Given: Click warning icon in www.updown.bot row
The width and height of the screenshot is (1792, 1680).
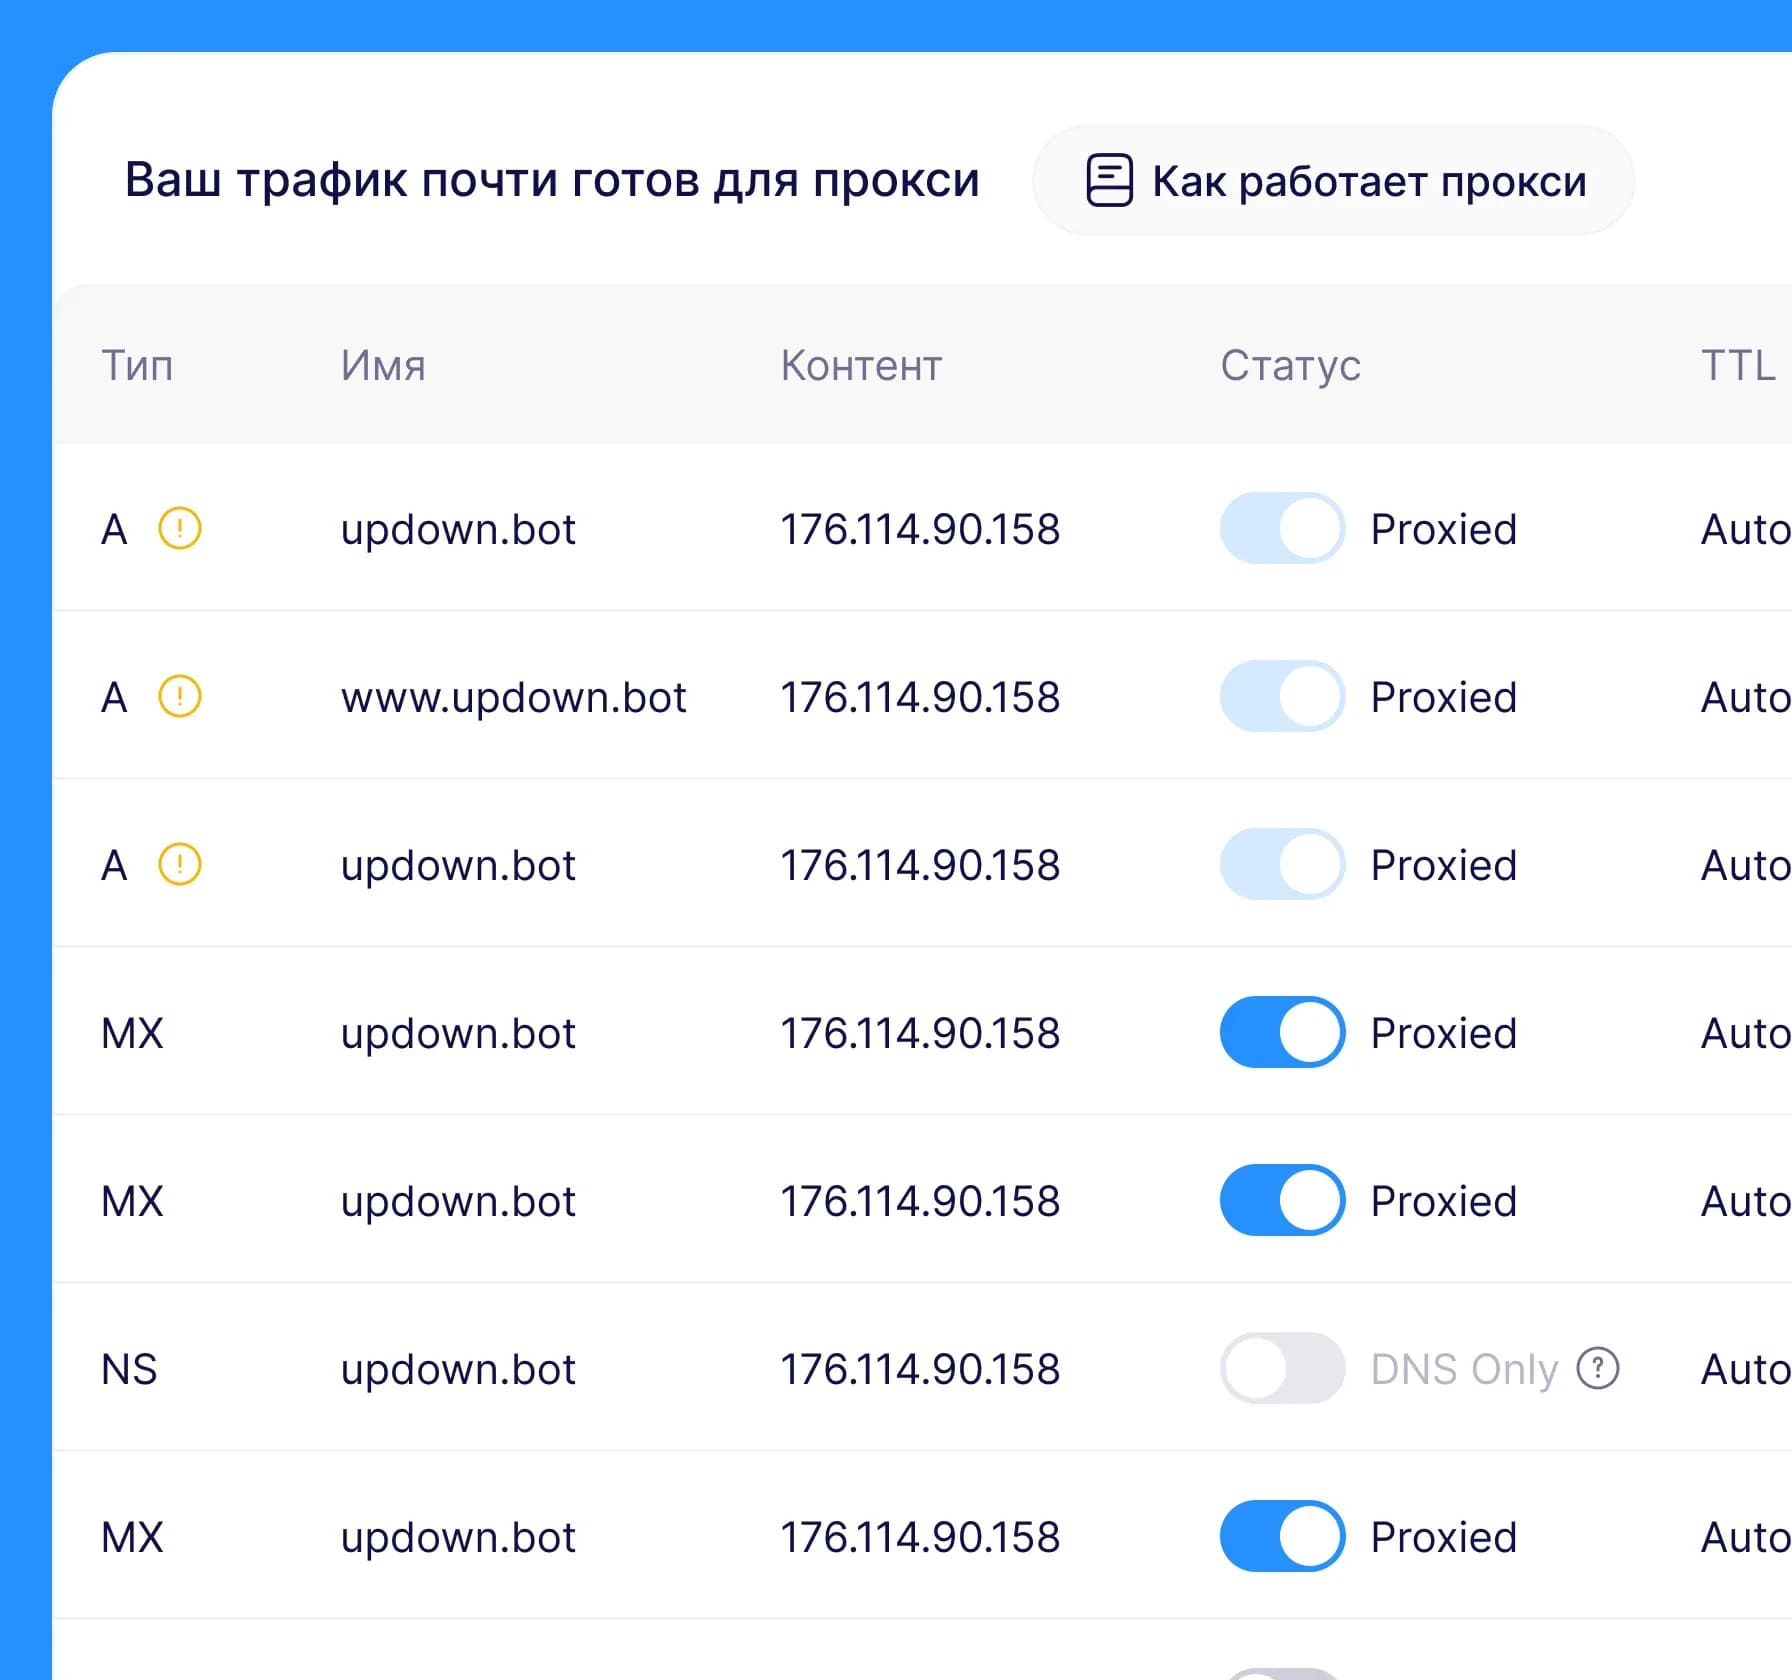Looking at the screenshot, I should [180, 696].
